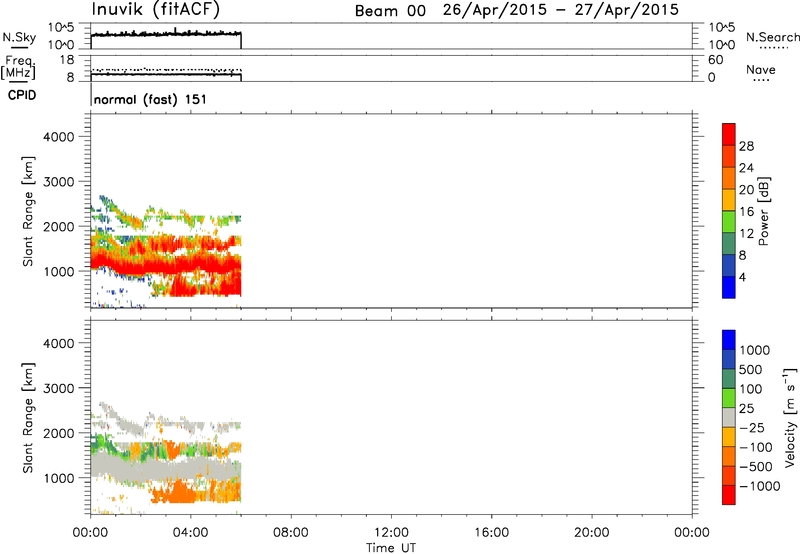Click the '-25' tick on Velocity scale
Screen dimensions: 800x554
pos(752,427)
